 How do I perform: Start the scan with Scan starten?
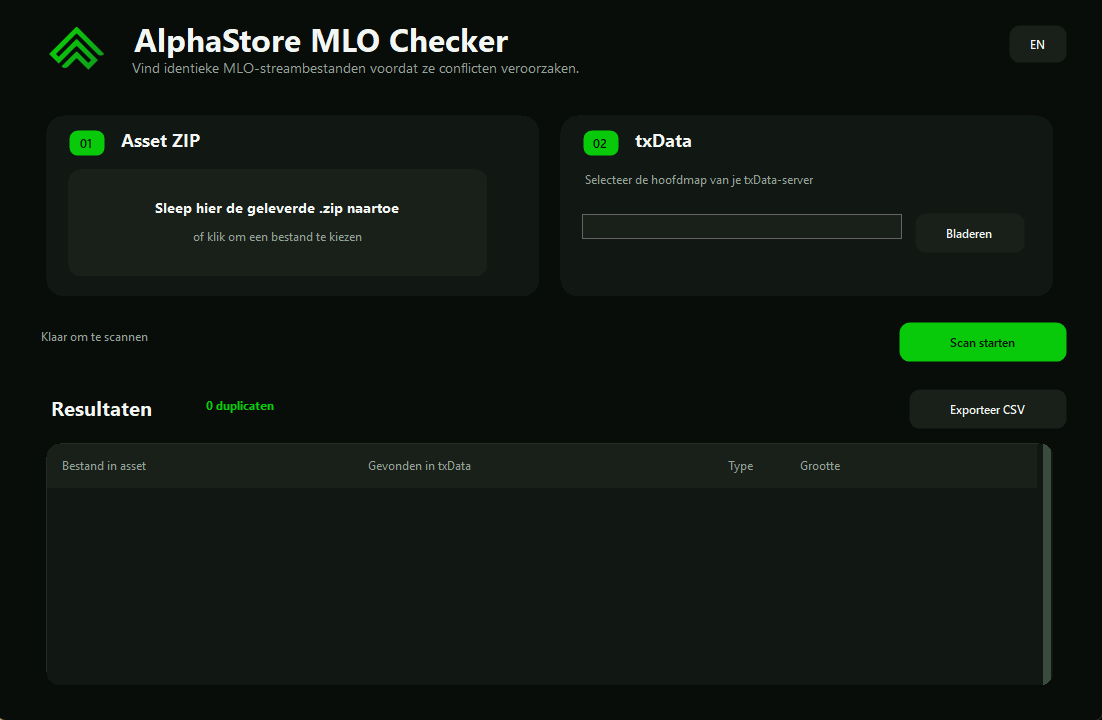983,342
